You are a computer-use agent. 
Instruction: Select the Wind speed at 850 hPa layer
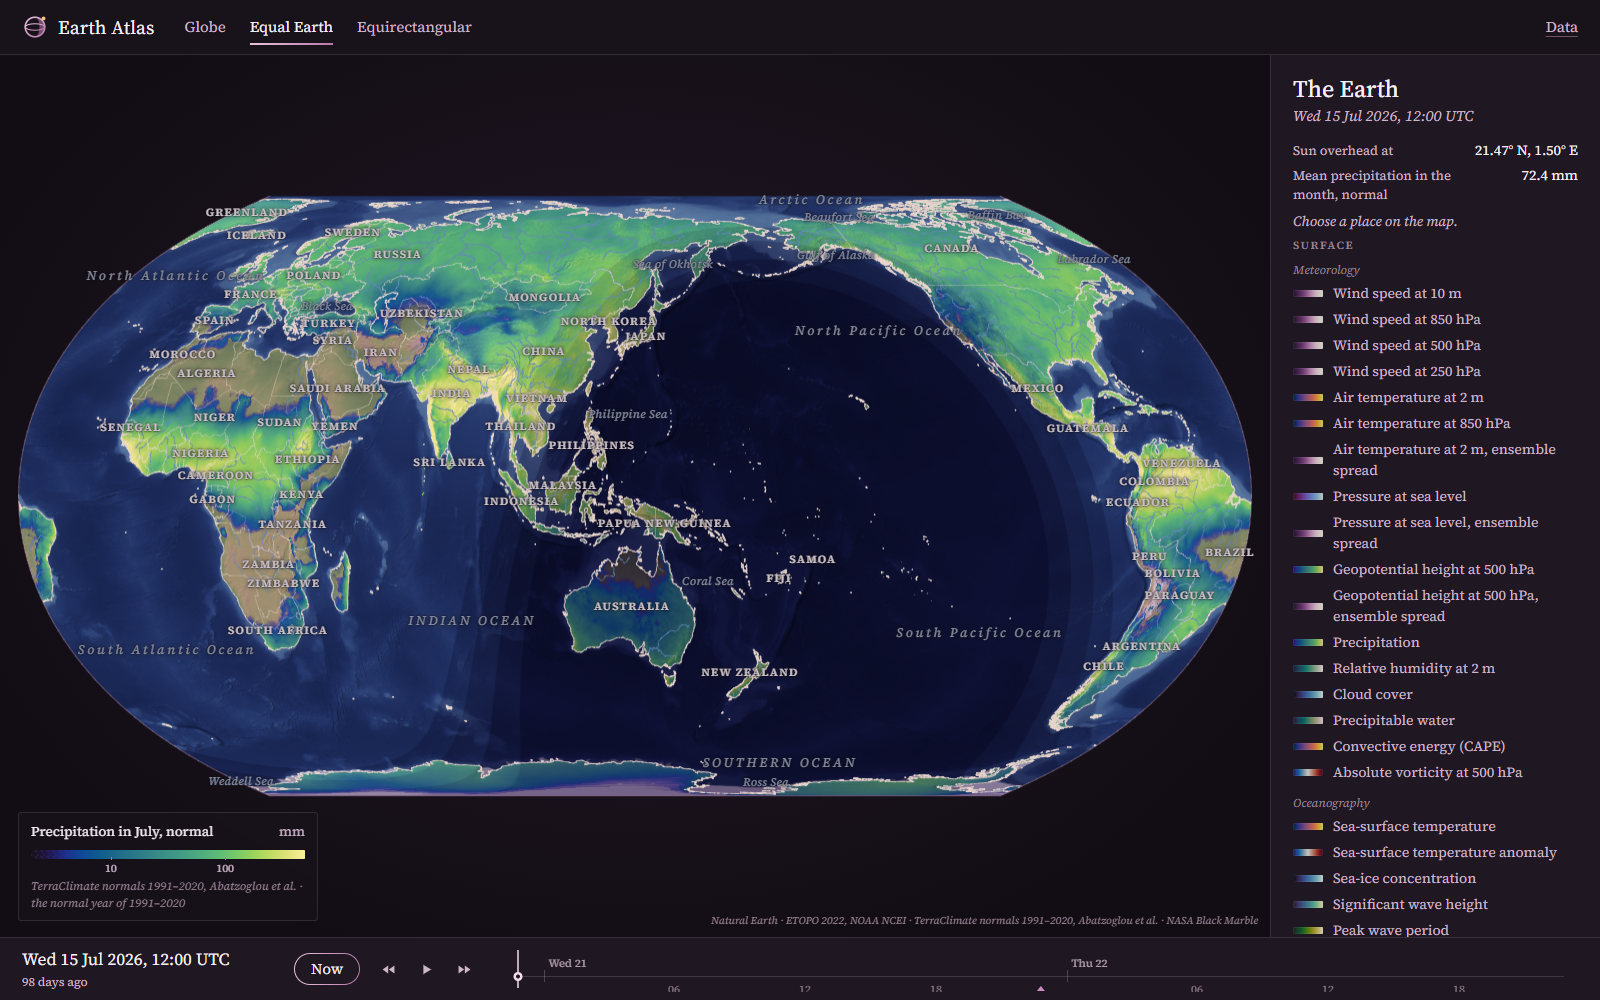[1437, 319]
